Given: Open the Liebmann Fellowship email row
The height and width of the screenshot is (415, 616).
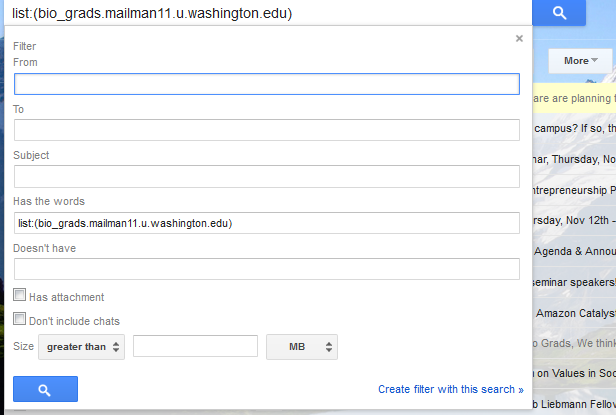Looking at the screenshot, I should [574, 403].
